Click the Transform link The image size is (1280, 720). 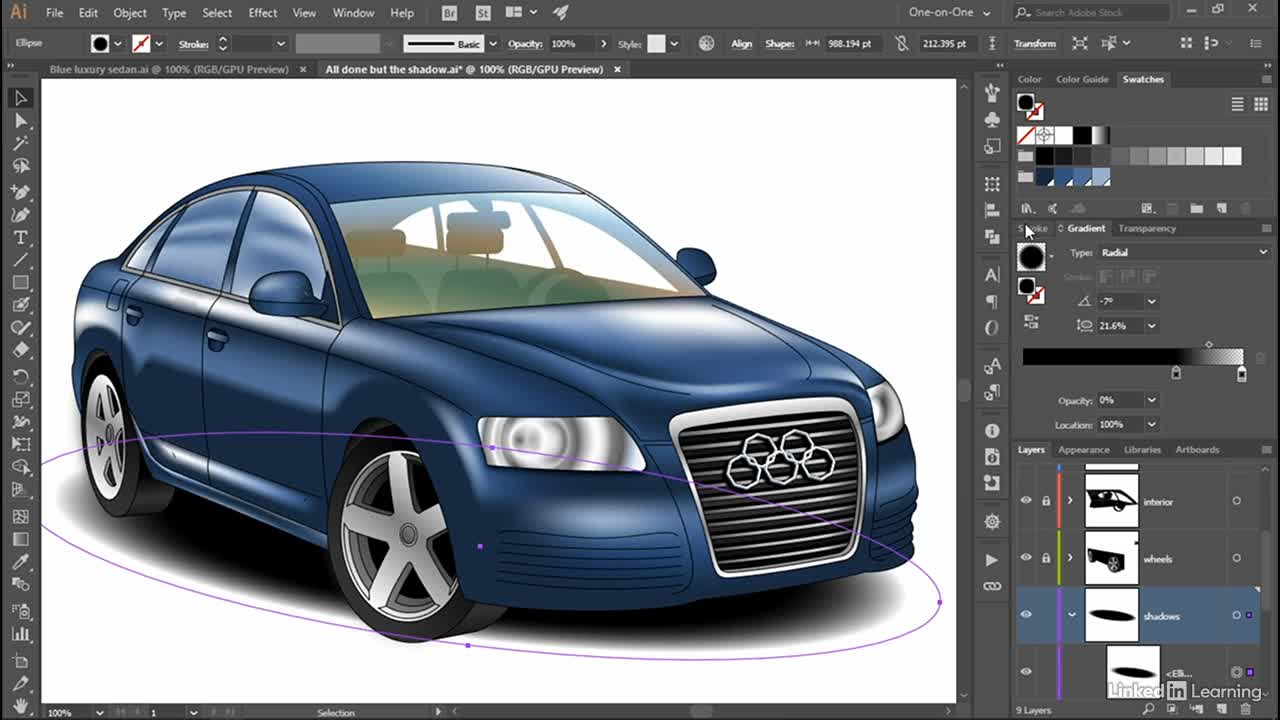coord(1035,43)
